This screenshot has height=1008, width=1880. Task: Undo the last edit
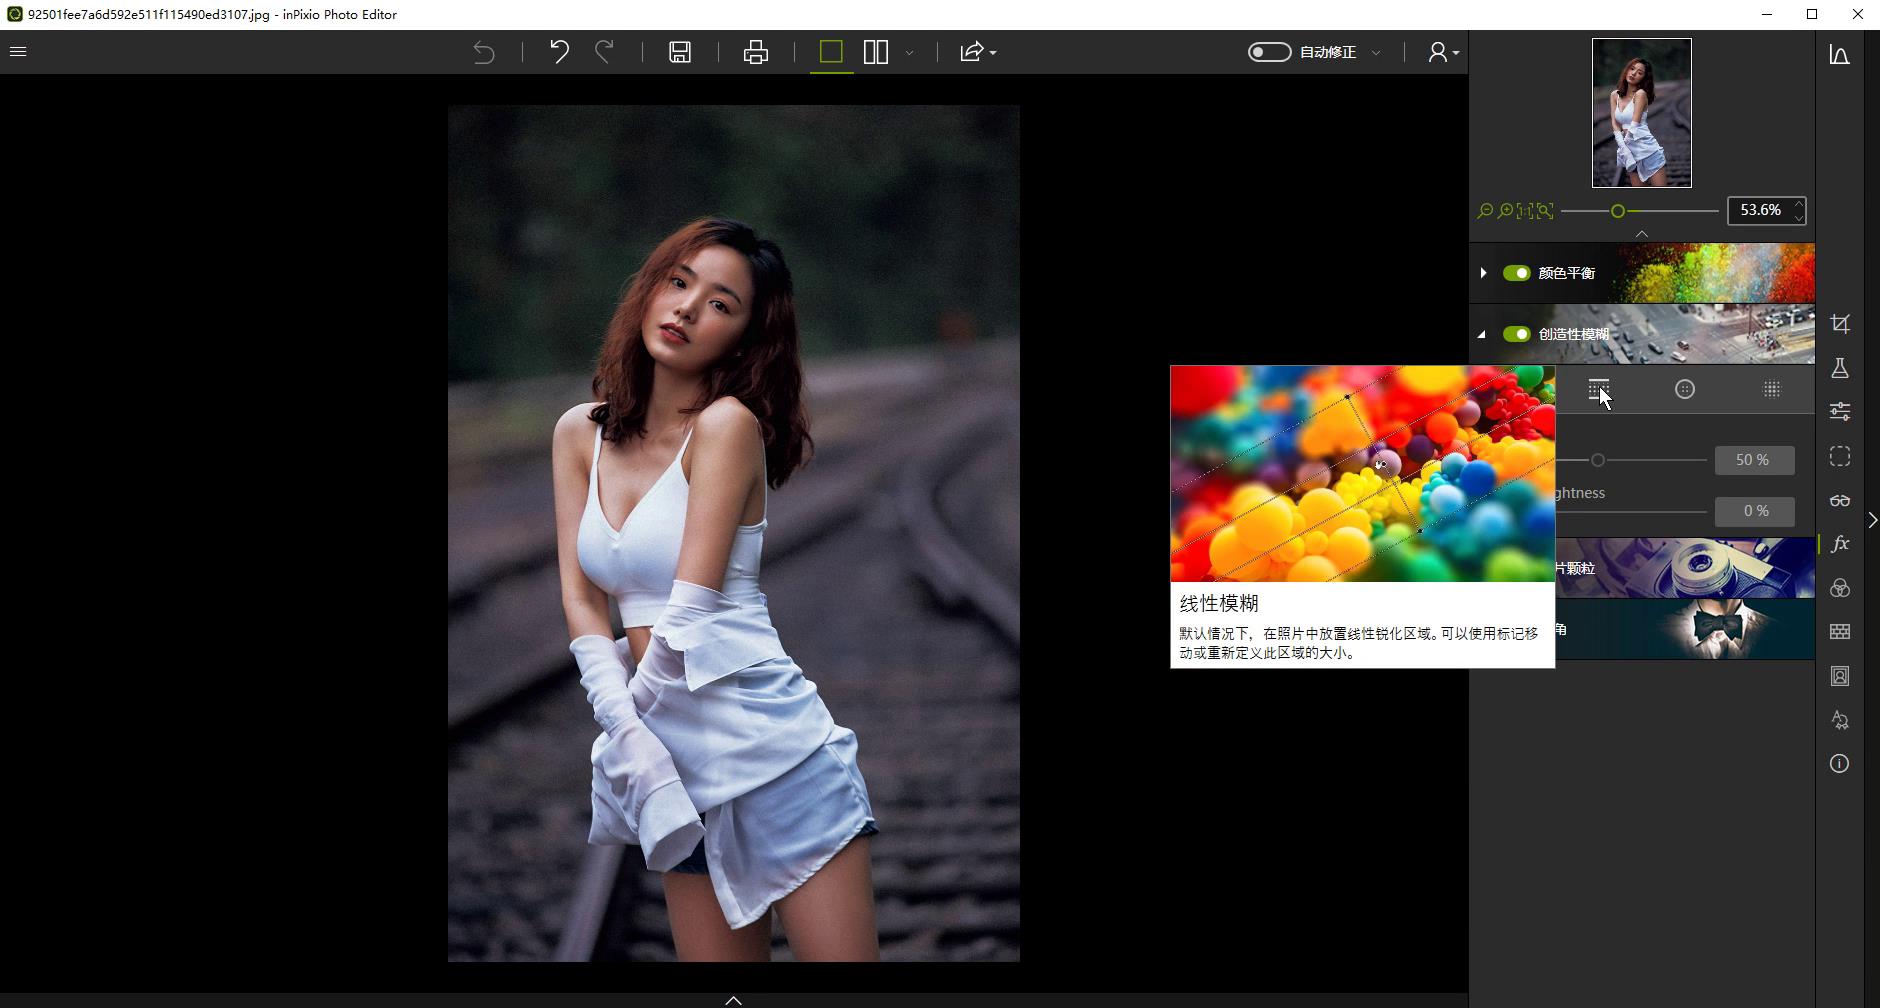559,52
